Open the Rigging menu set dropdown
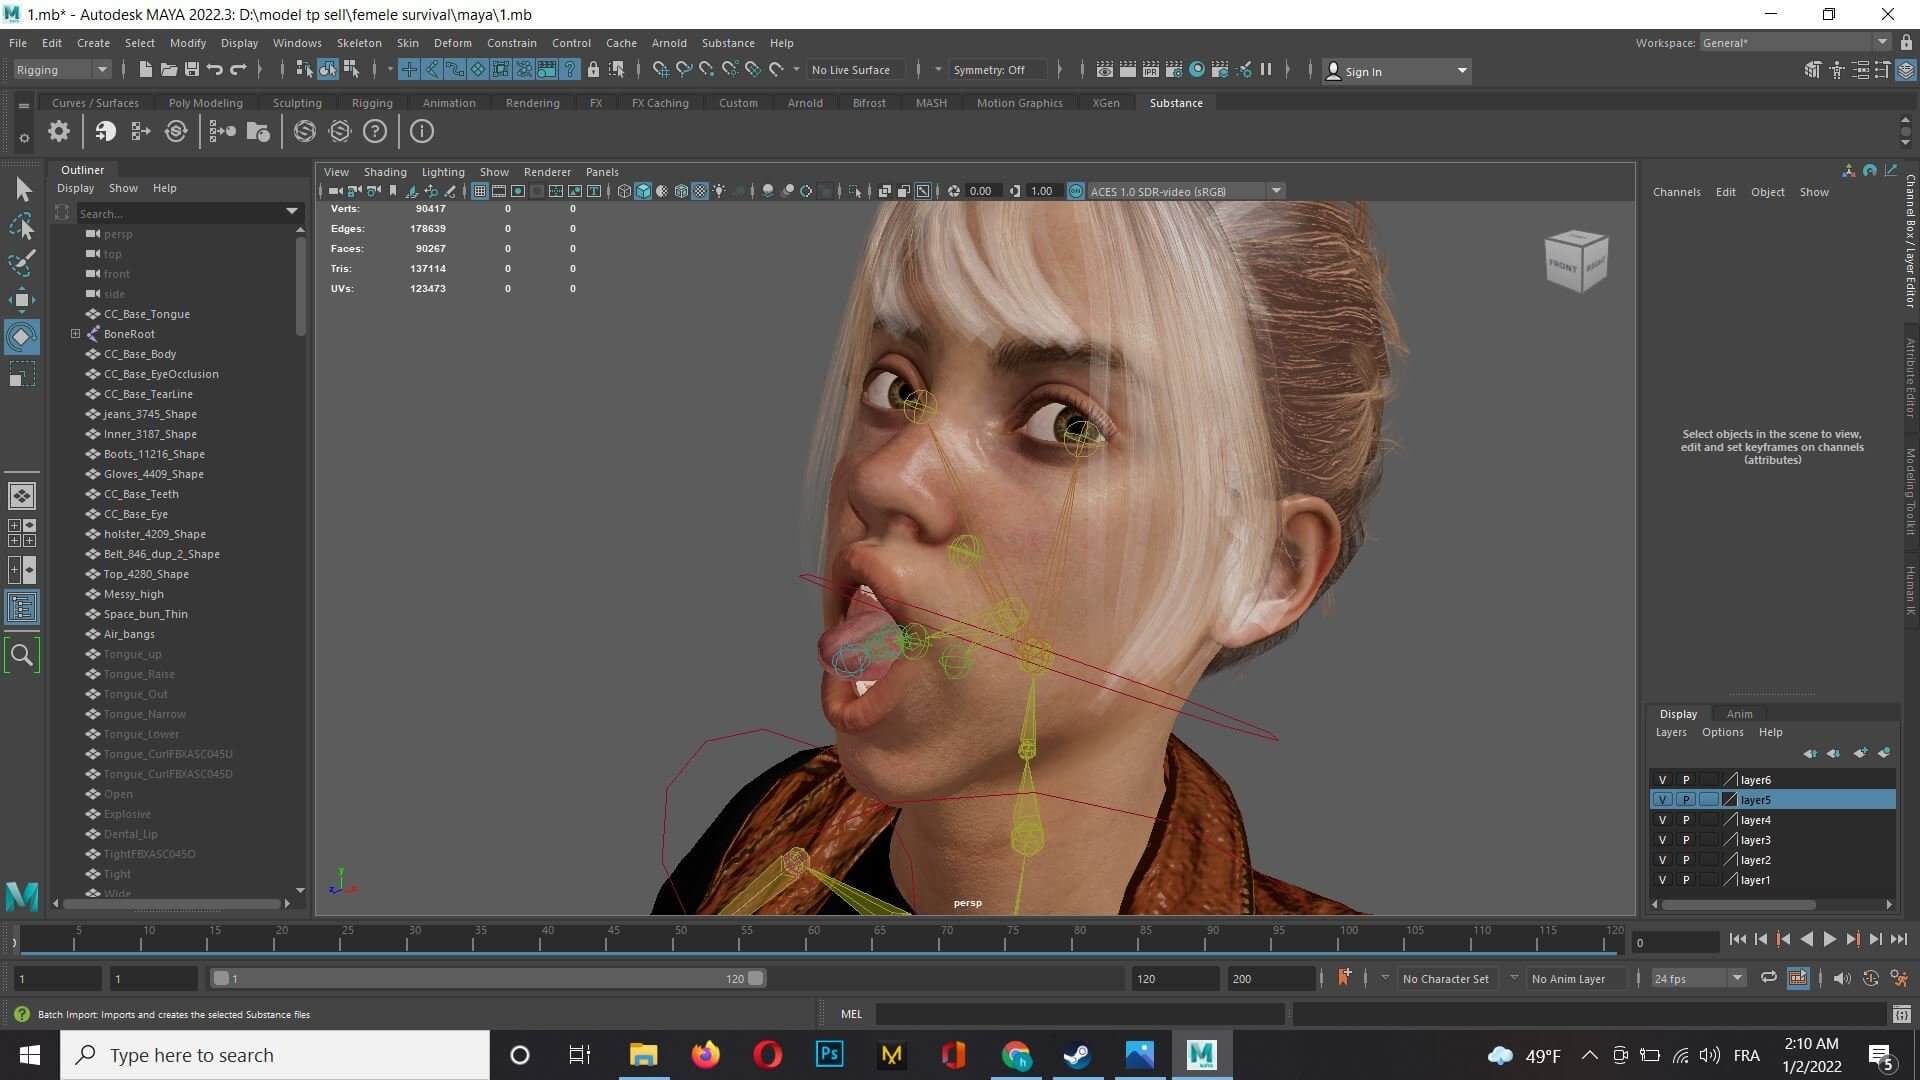This screenshot has height=1080, width=1920. pos(62,70)
